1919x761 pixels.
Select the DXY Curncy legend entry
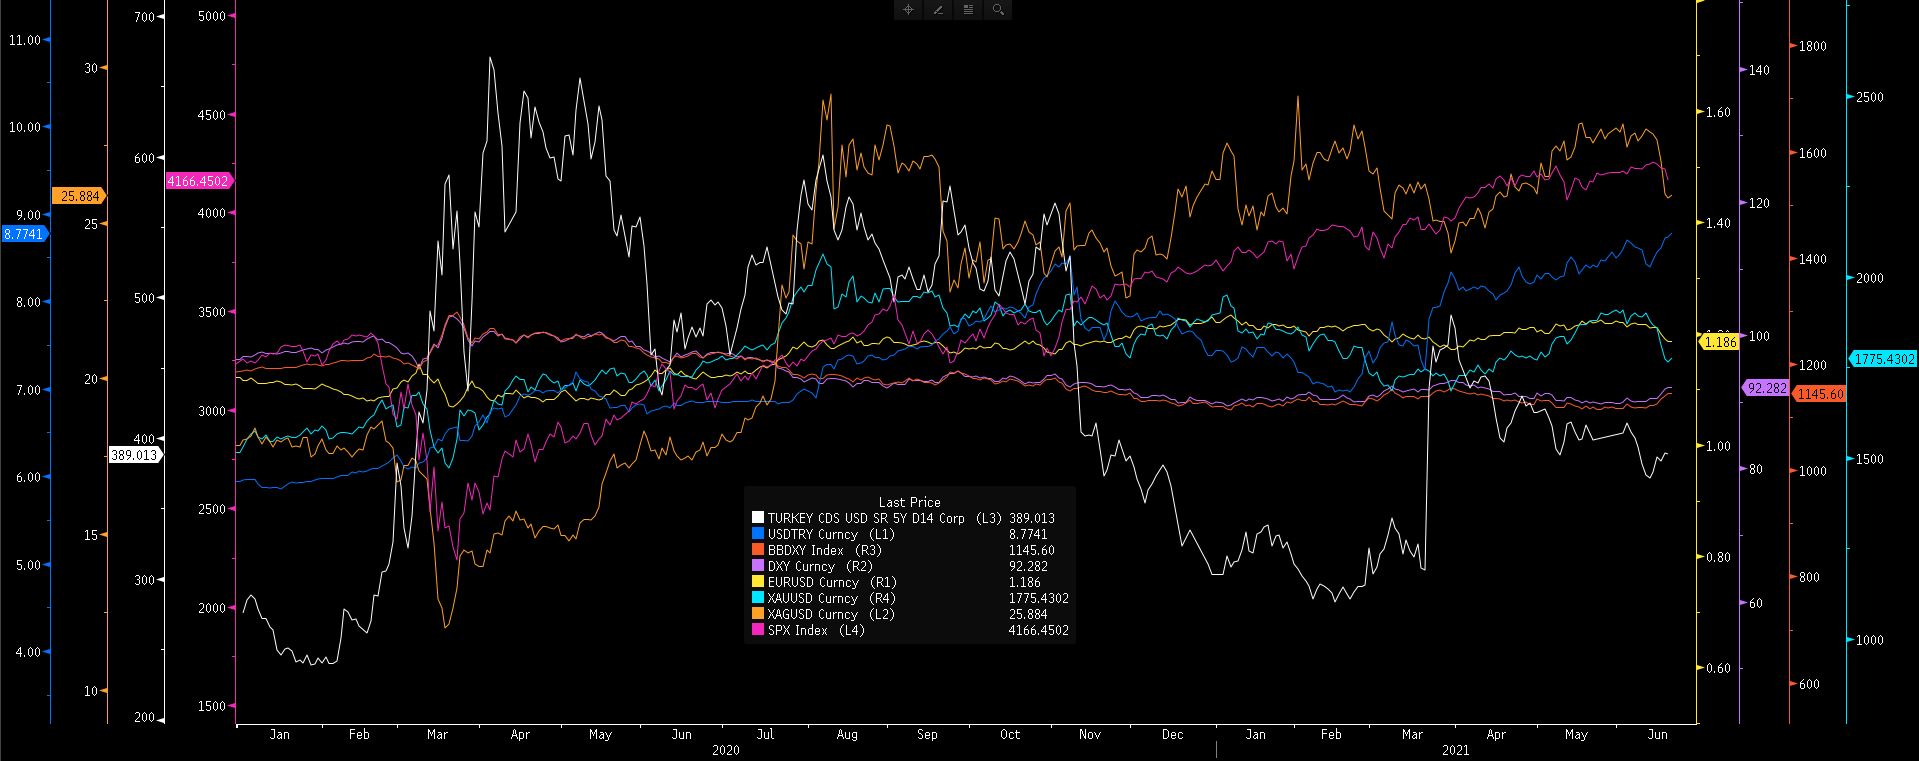(x=815, y=566)
